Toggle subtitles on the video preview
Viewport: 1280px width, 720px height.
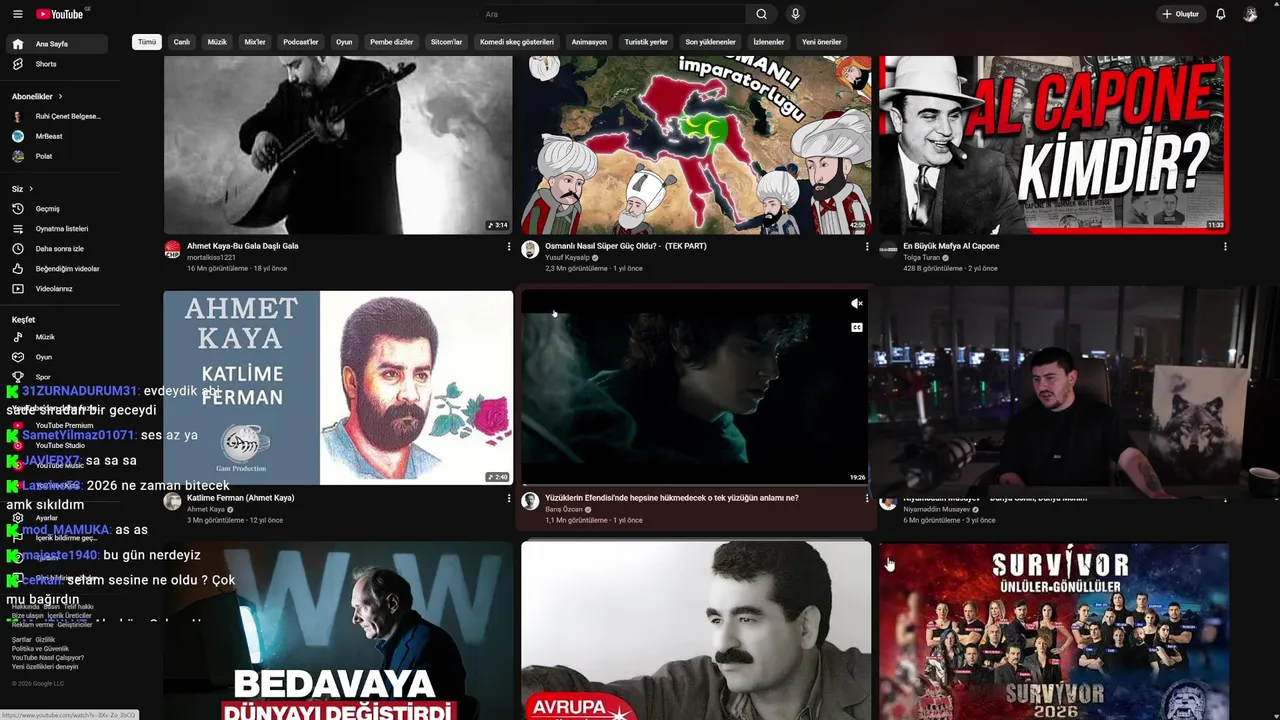click(856, 327)
